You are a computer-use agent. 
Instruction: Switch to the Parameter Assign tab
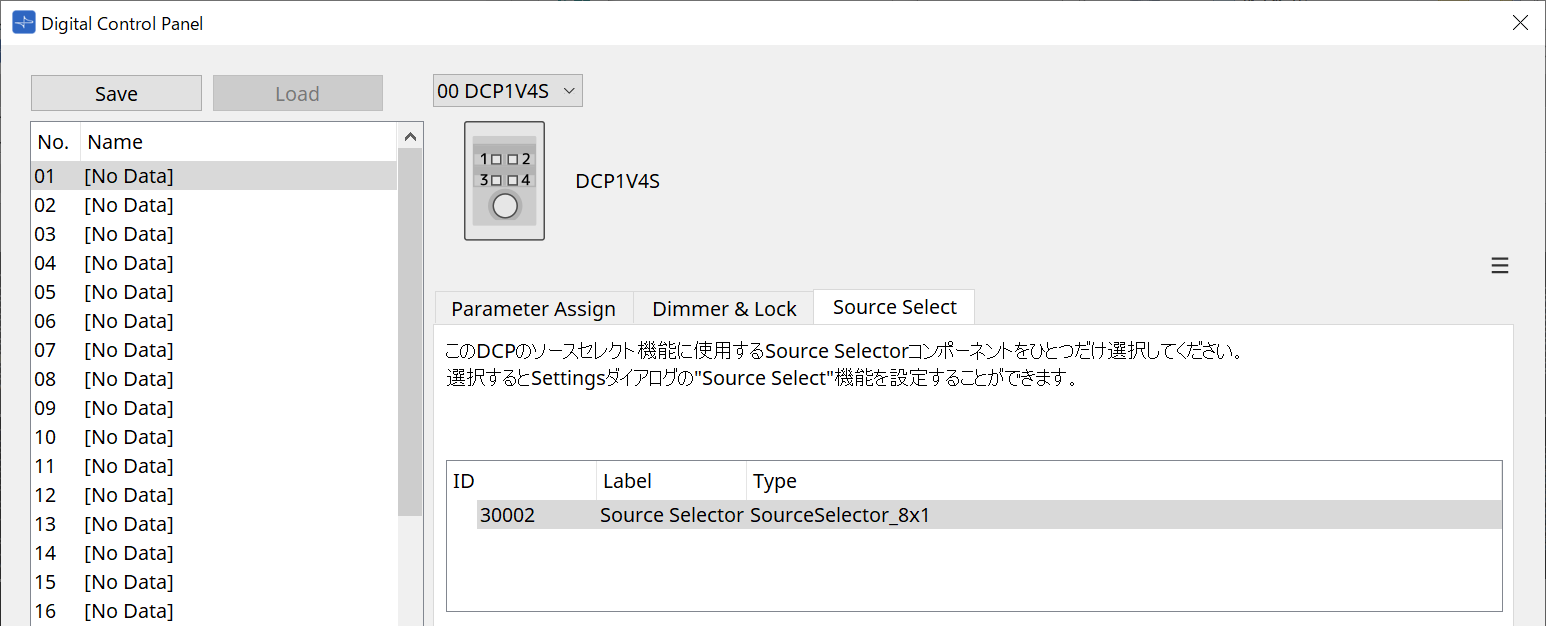pyautogui.click(x=533, y=308)
